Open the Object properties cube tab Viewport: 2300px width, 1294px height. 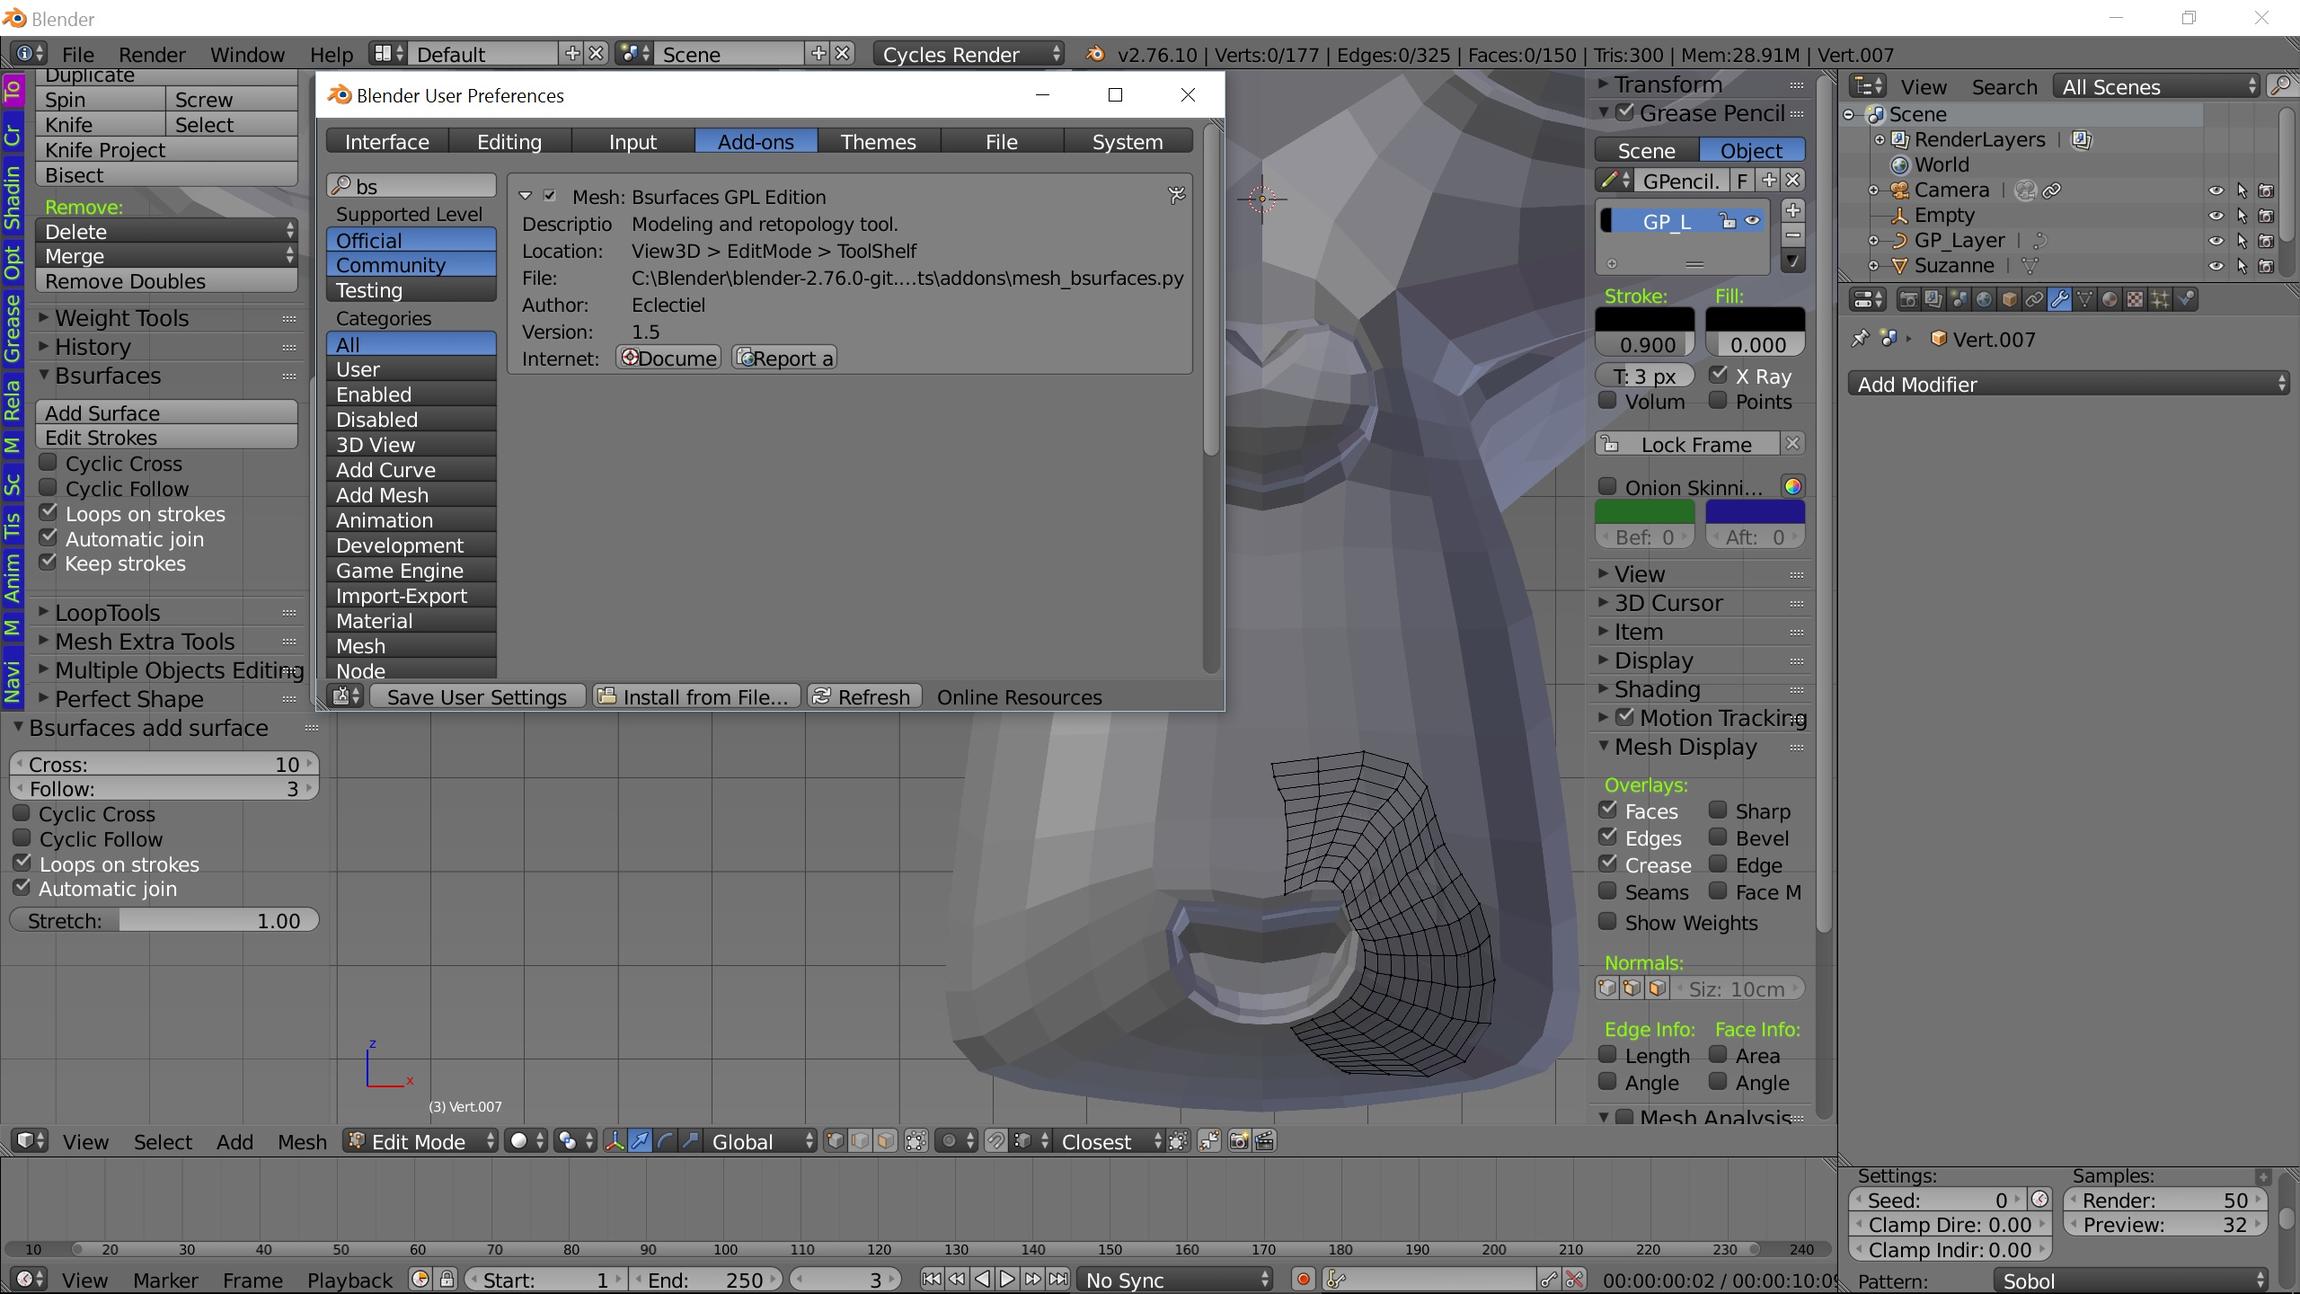(2008, 299)
